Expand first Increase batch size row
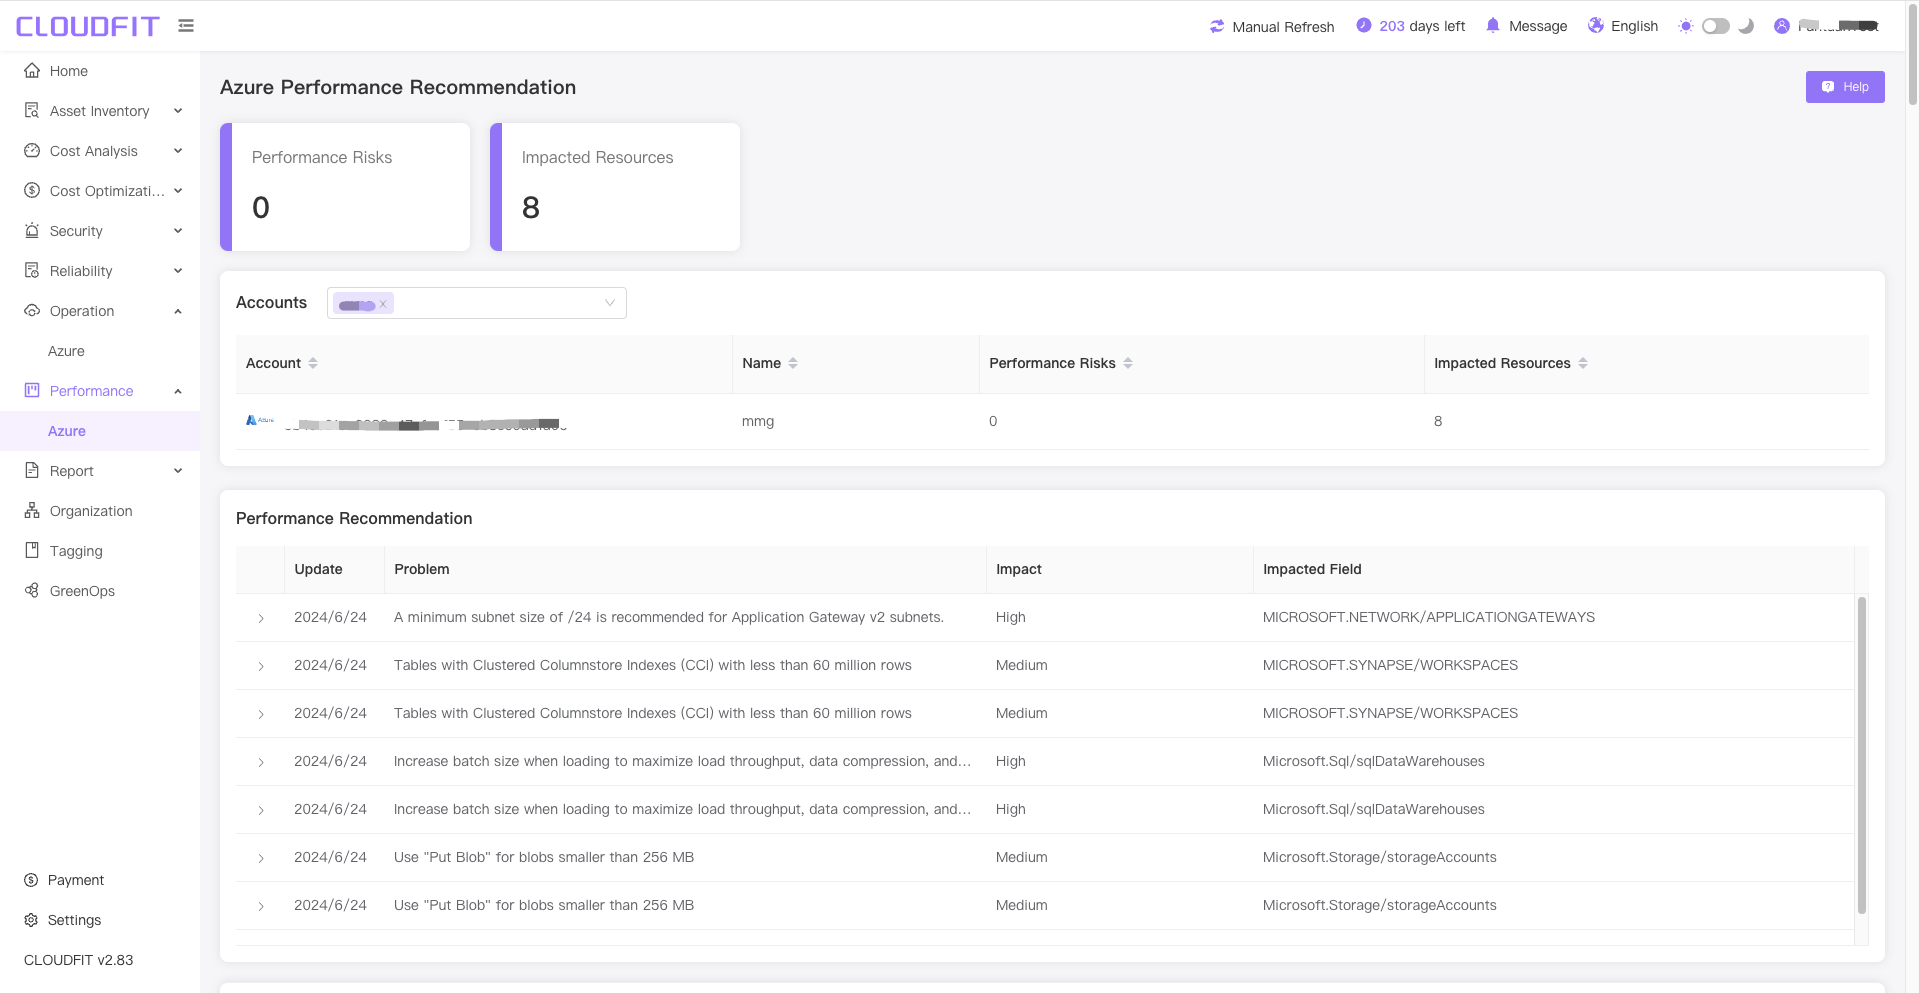 pos(261,762)
